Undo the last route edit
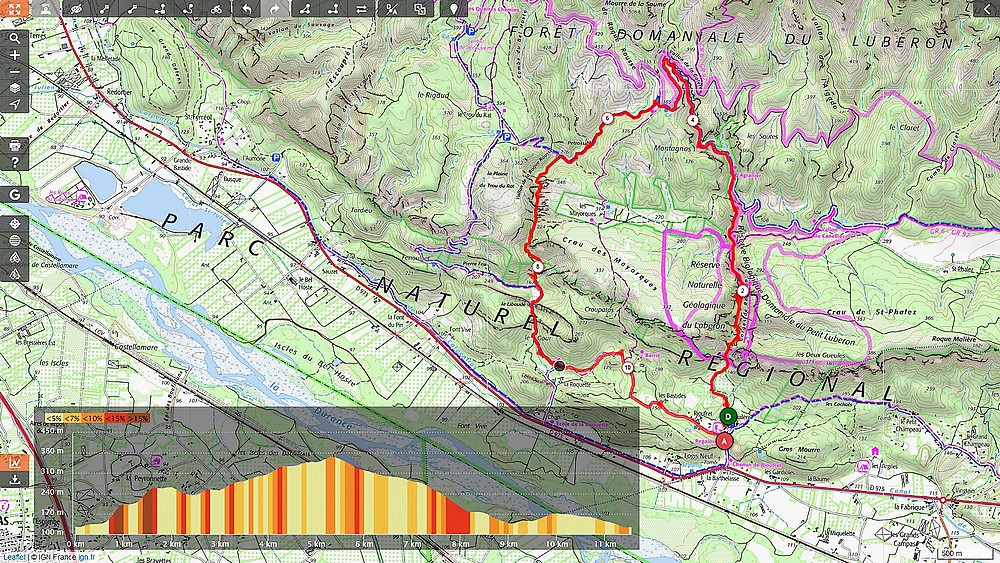Image resolution: width=1000 pixels, height=563 pixels. (x=246, y=8)
